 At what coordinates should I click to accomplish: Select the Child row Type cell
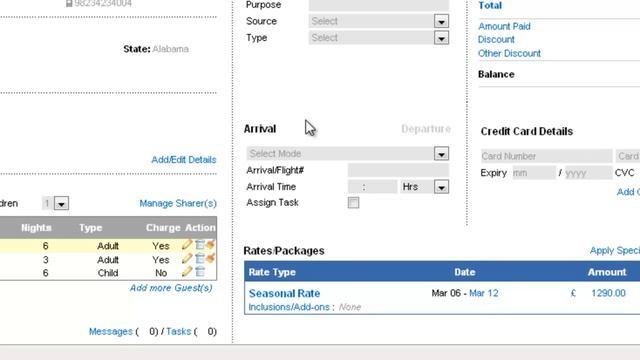(108, 273)
